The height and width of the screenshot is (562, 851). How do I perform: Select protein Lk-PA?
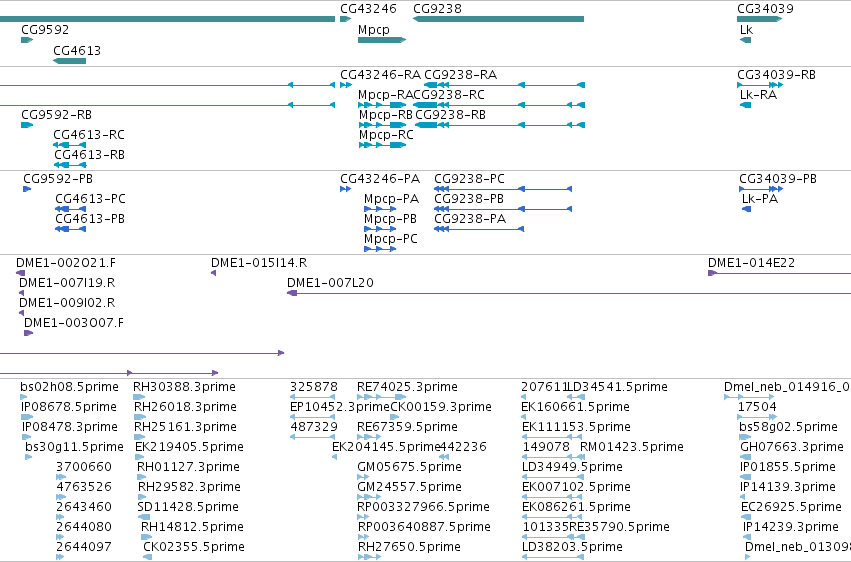click(760, 199)
